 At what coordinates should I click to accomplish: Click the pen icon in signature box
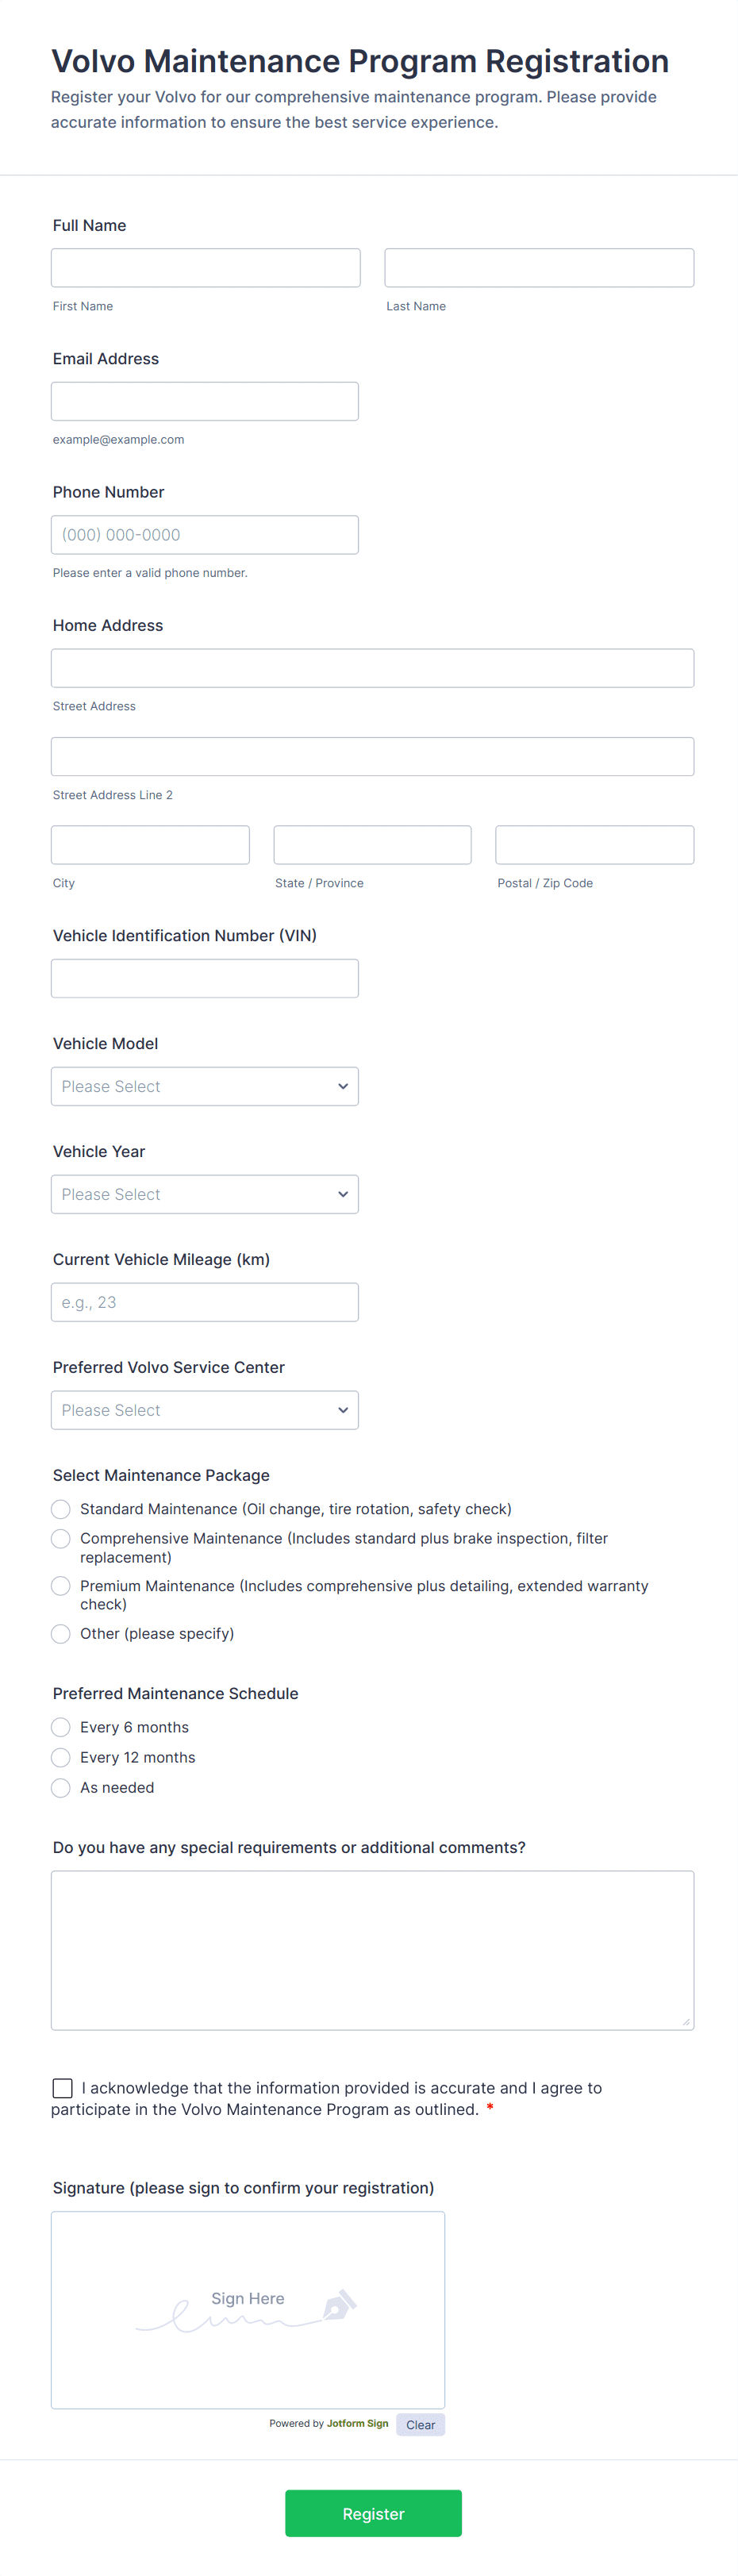pyautogui.click(x=339, y=2305)
